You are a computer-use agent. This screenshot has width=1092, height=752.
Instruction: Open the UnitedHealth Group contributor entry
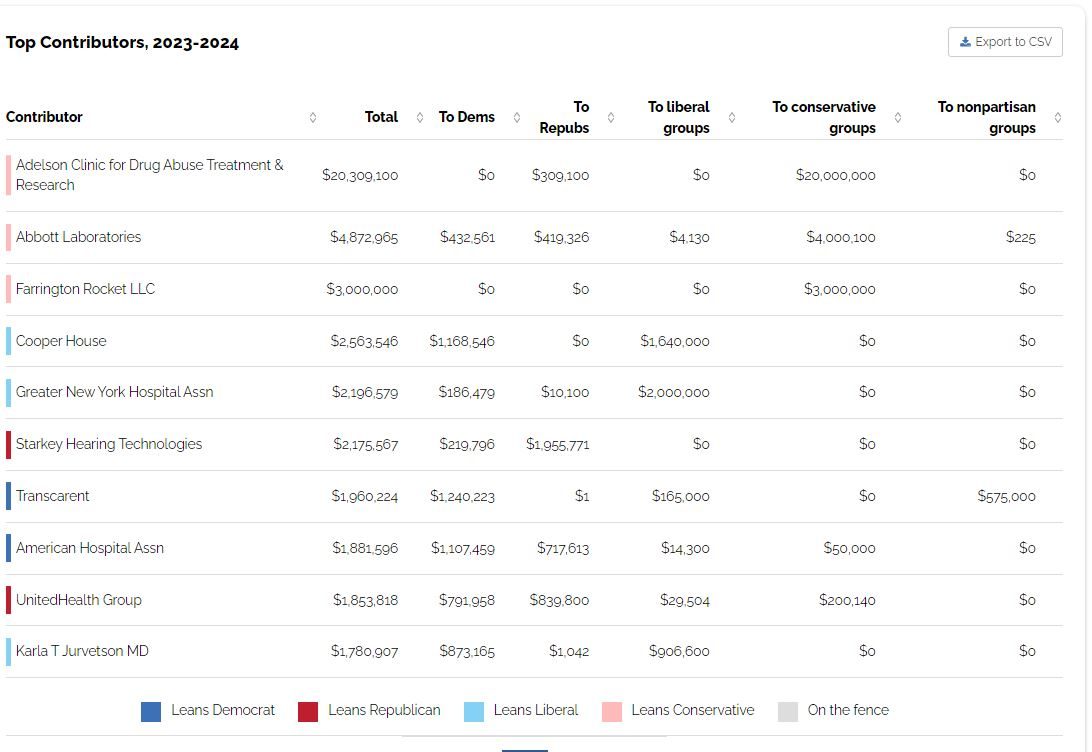pyautogui.click(x=78, y=600)
